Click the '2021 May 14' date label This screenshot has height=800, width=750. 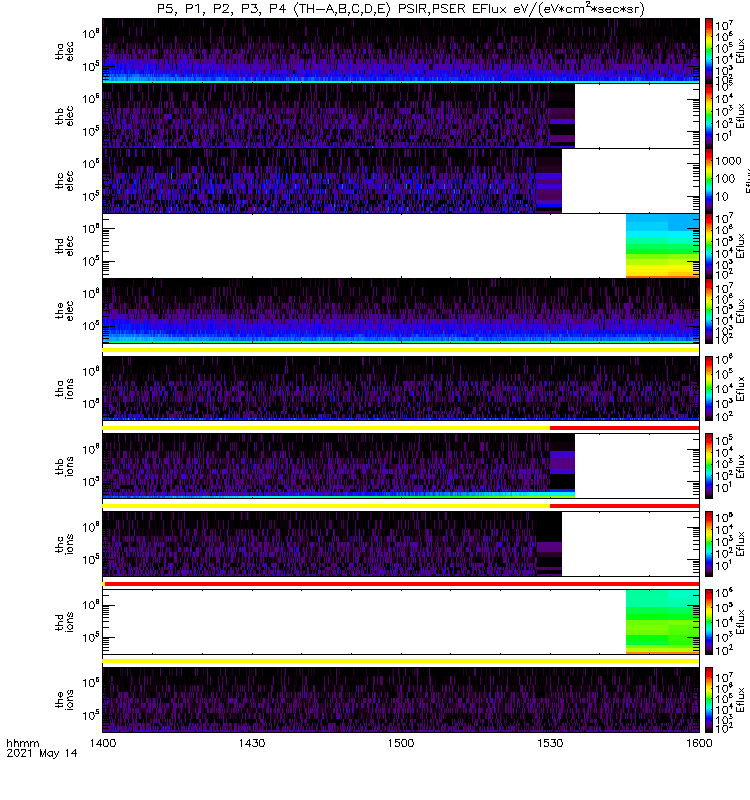42,753
